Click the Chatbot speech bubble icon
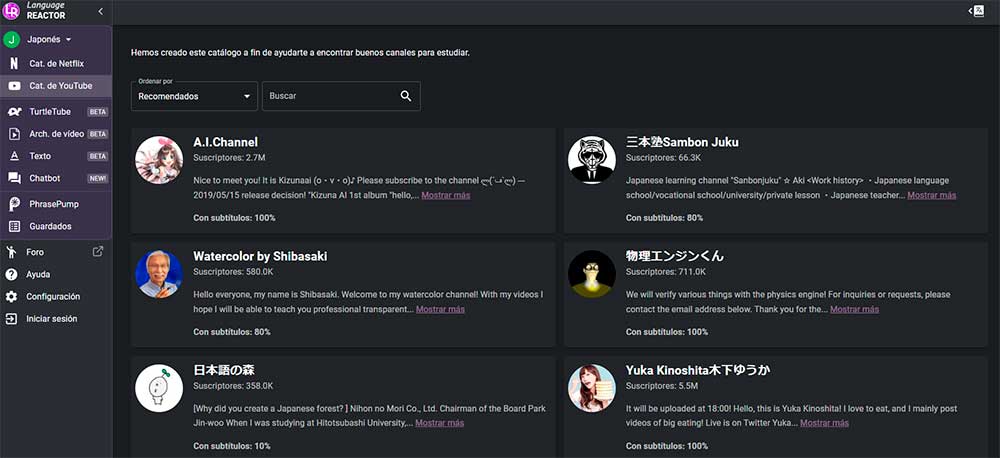The height and width of the screenshot is (458, 1000). [14, 179]
